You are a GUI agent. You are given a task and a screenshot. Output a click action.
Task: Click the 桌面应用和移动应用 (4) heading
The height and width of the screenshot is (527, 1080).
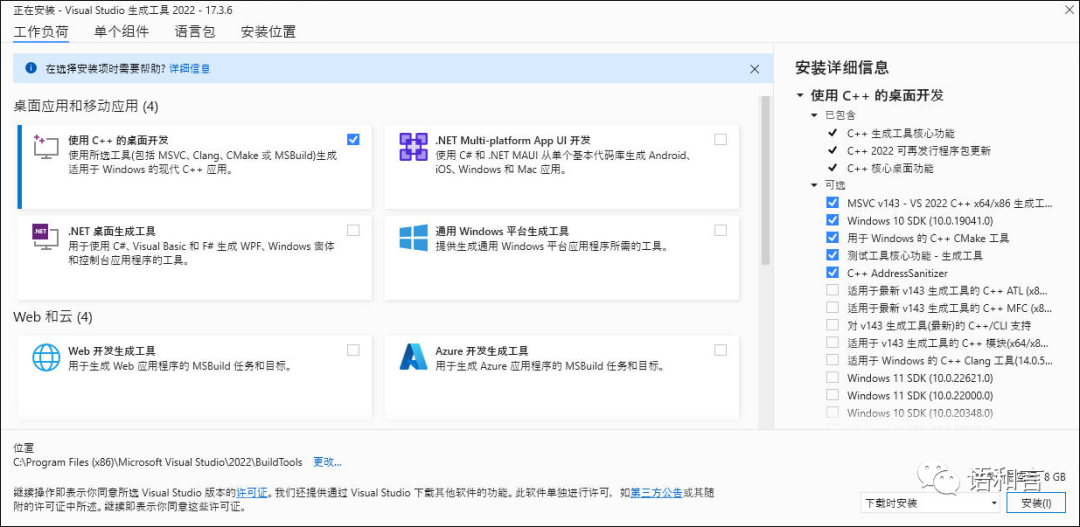coord(86,106)
